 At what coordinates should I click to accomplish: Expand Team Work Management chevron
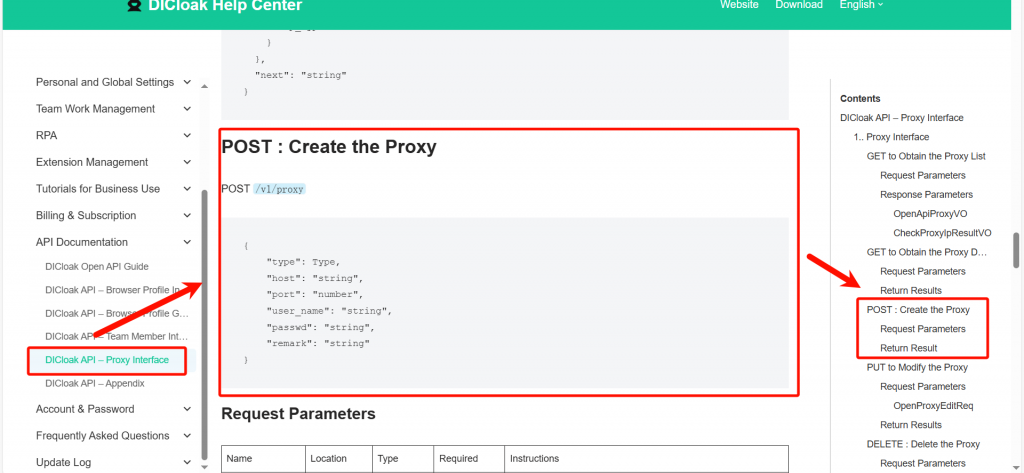187,109
